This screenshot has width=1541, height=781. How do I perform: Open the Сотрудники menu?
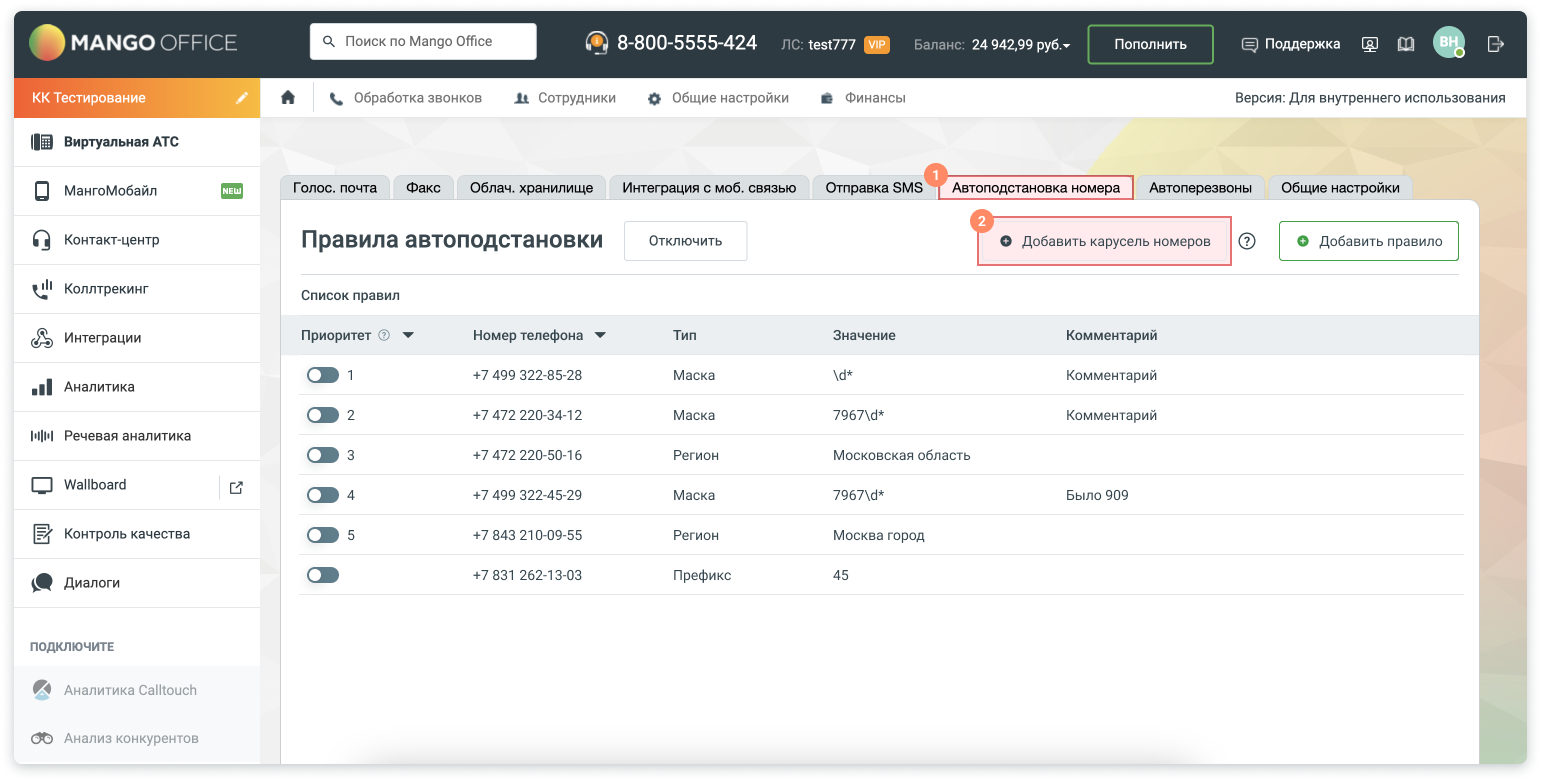tap(565, 98)
